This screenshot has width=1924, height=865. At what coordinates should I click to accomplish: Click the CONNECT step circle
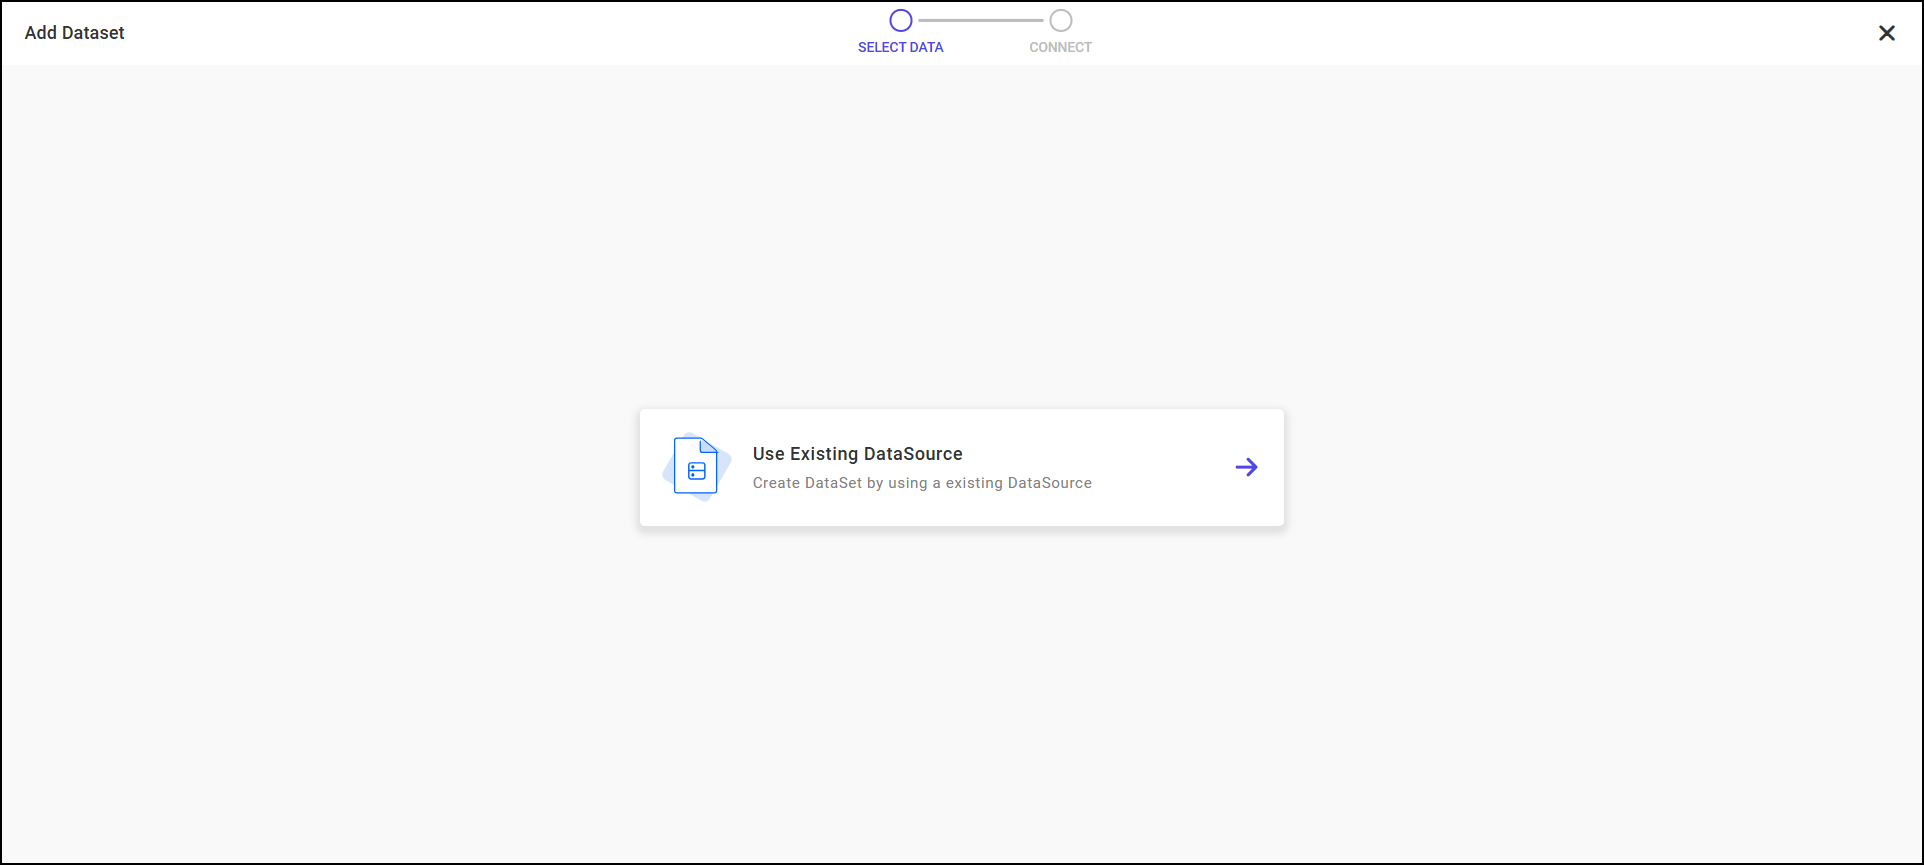point(1060,20)
